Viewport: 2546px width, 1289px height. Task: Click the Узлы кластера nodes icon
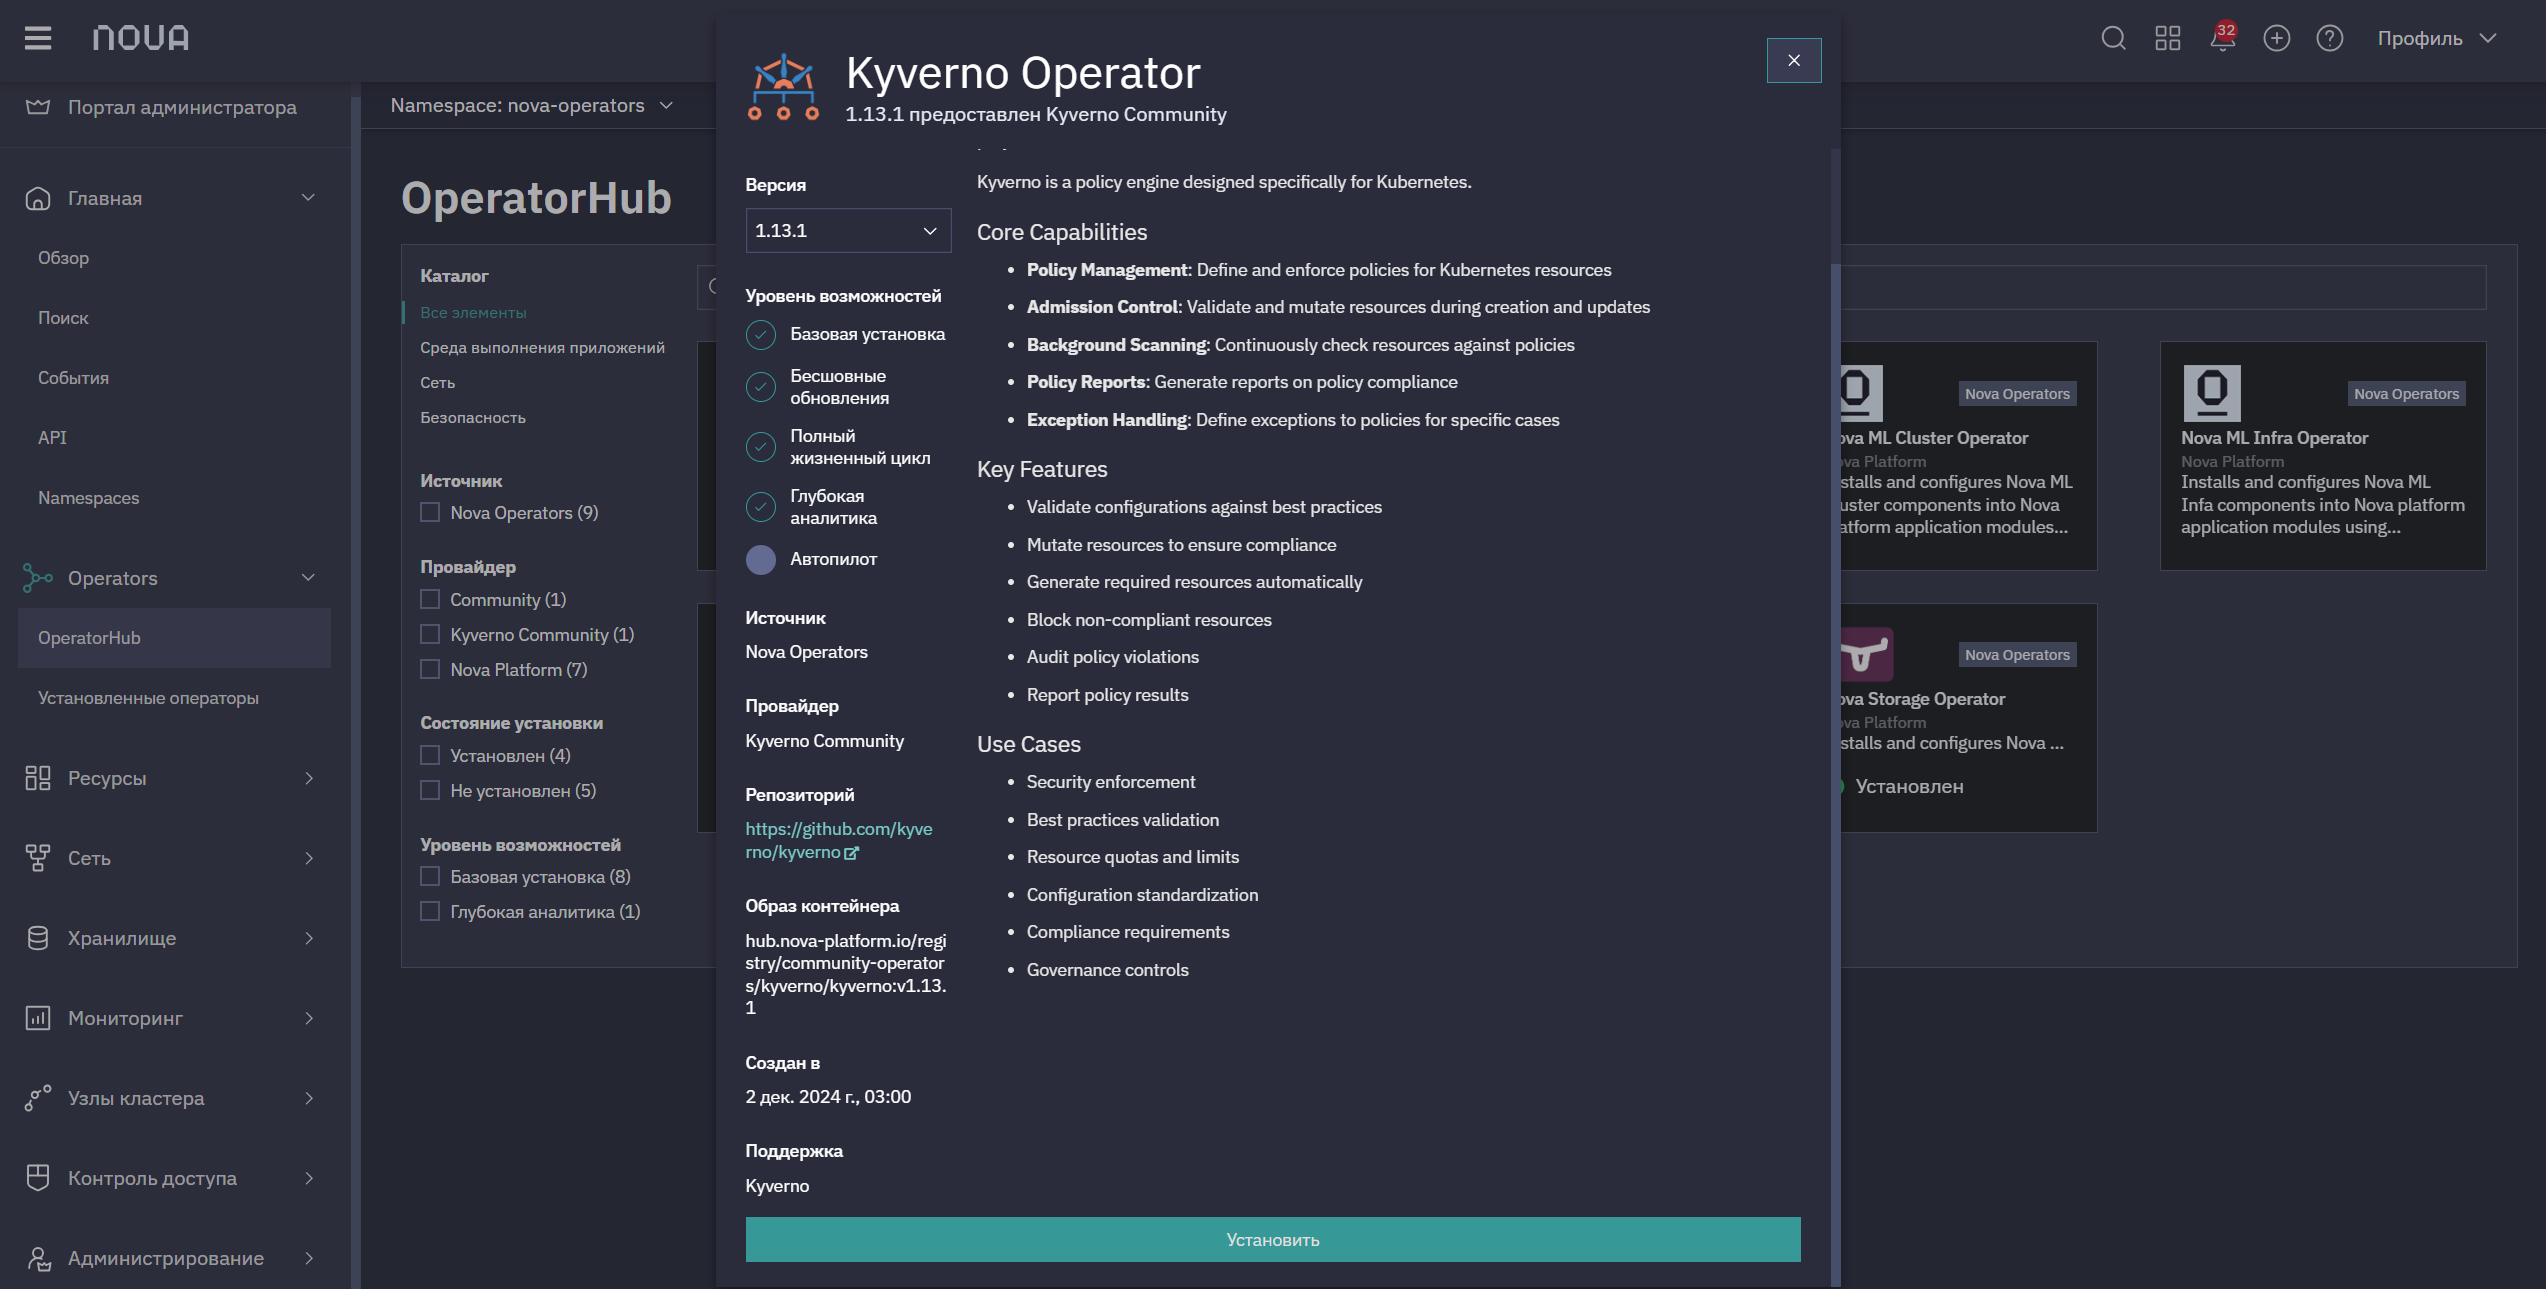point(38,1098)
